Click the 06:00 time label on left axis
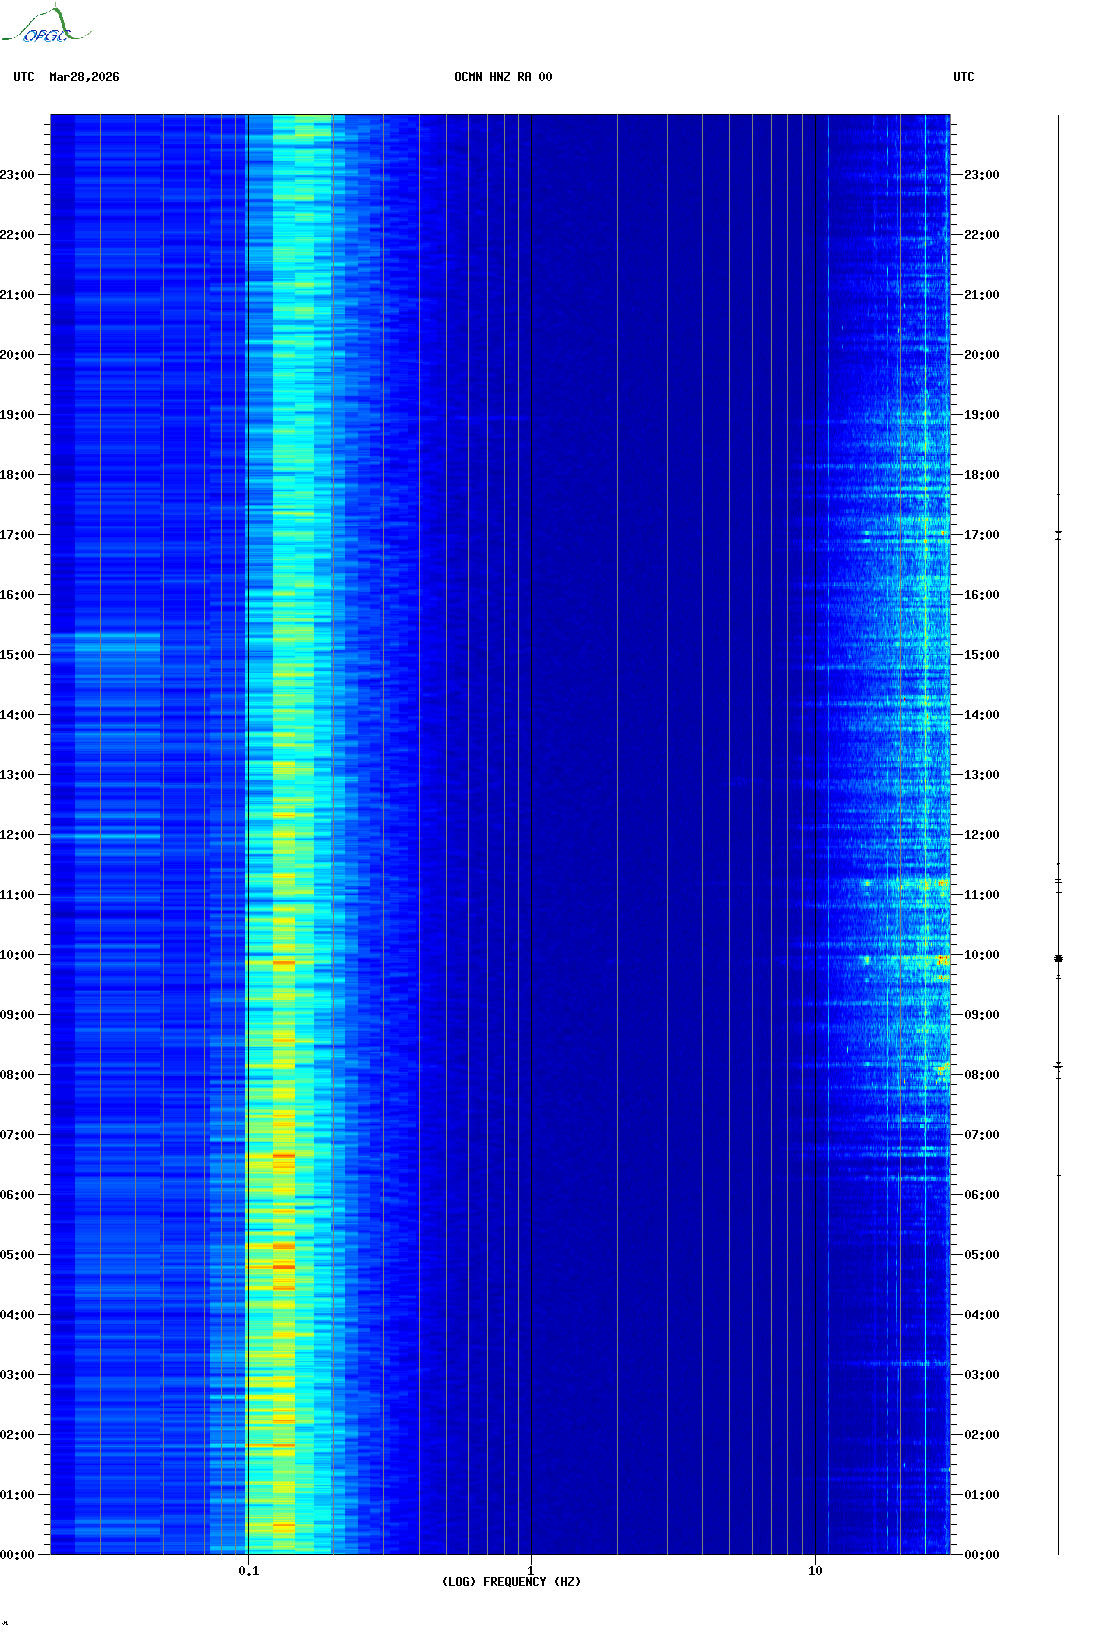1102x1634 pixels. pos(17,1195)
